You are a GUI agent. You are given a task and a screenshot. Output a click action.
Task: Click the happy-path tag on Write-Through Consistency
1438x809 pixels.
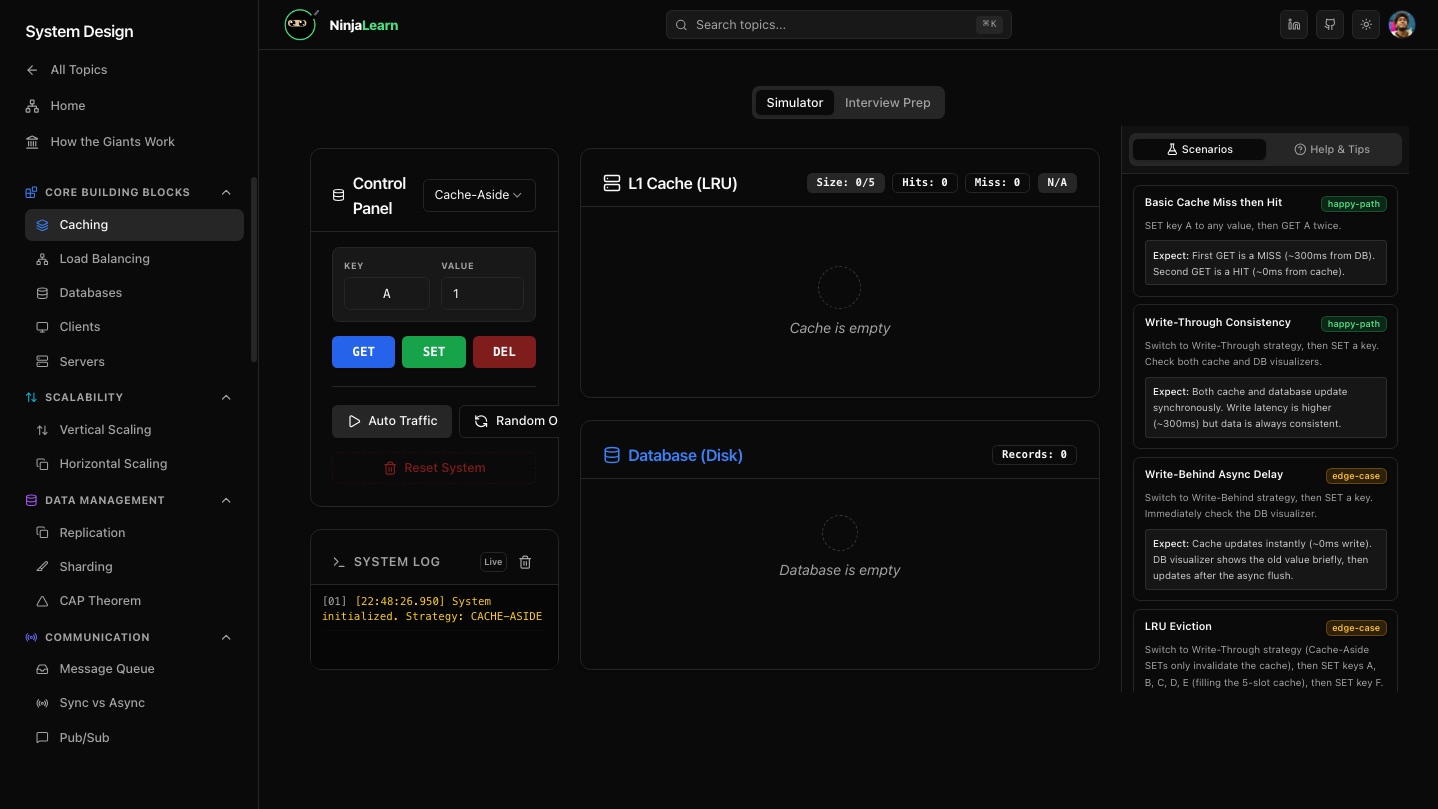click(x=1353, y=324)
